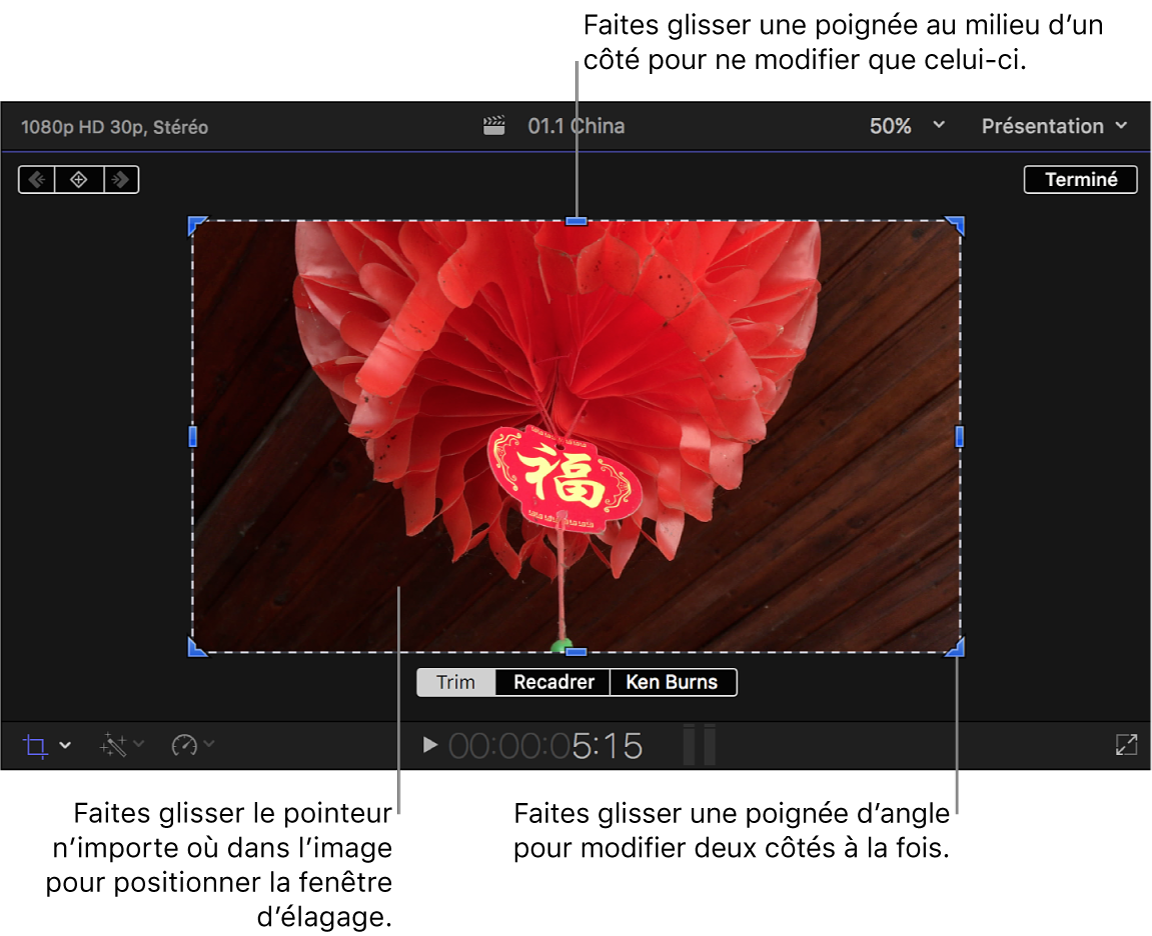This screenshot has width=1152, height=936.
Task: Click the next keyframe arrow button
Action: click(121, 180)
